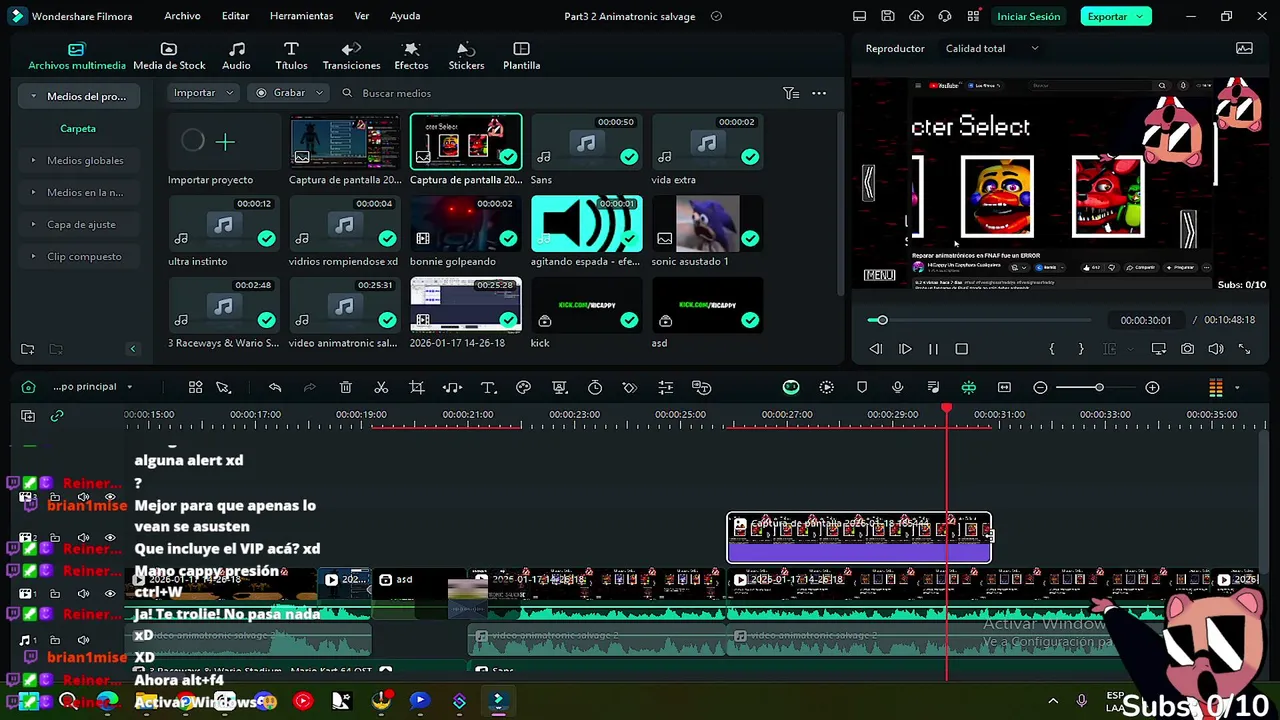Toggle timeline link icon below toolbar
Image resolution: width=1280 pixels, height=720 pixels.
(57, 416)
